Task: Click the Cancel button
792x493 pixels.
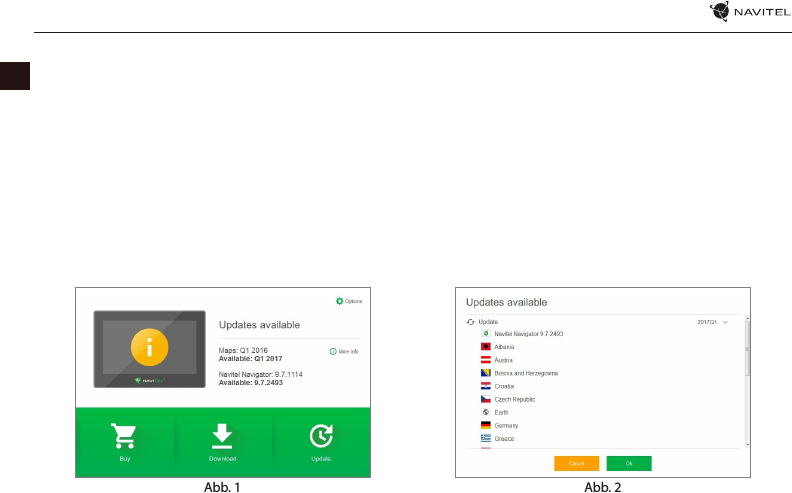Action: pyautogui.click(x=576, y=463)
